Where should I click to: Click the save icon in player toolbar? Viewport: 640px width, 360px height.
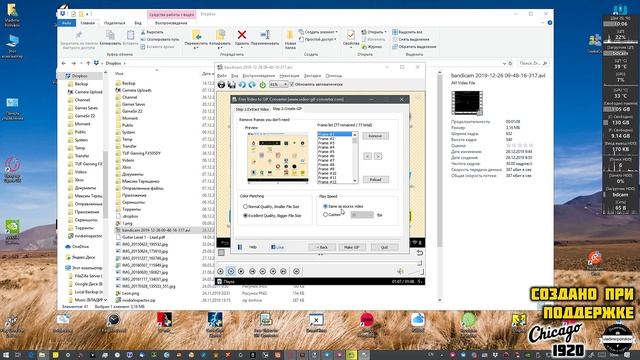231,84
